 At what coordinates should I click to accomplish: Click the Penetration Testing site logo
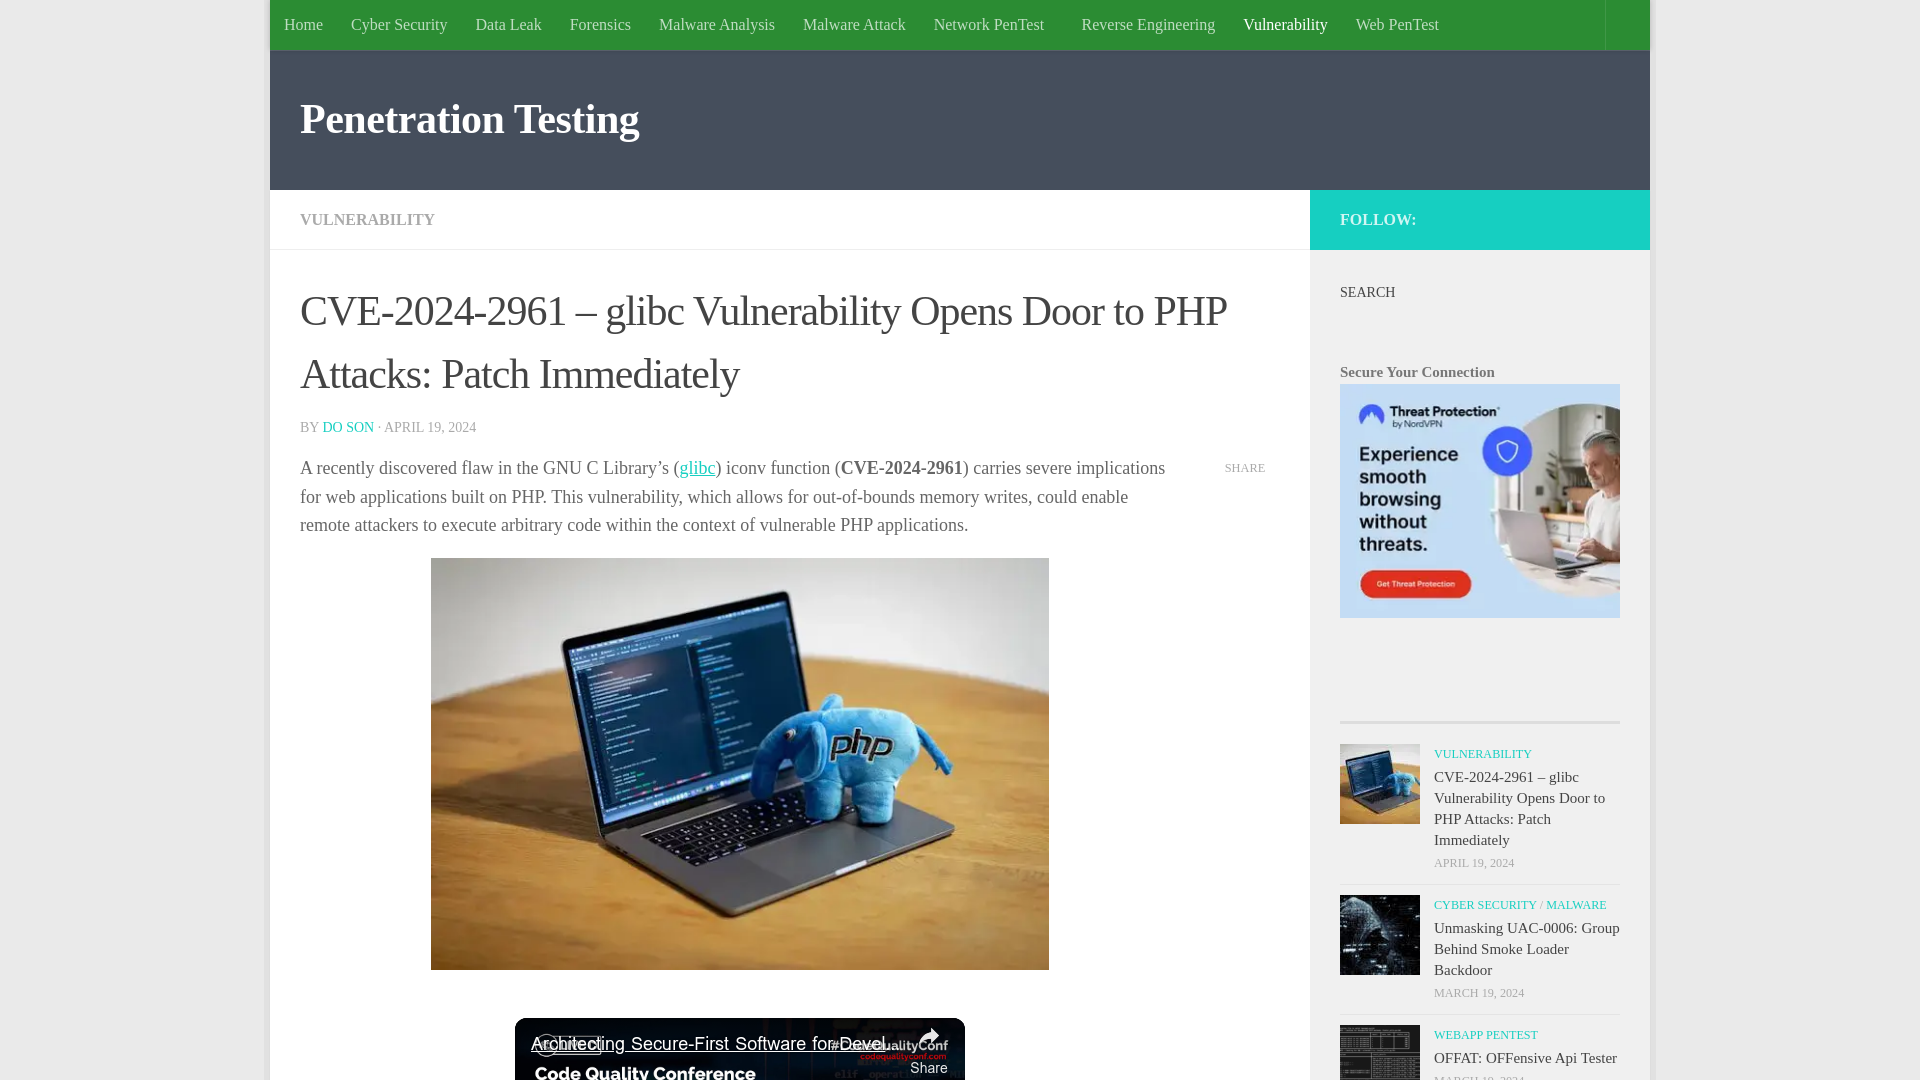pyautogui.click(x=468, y=119)
